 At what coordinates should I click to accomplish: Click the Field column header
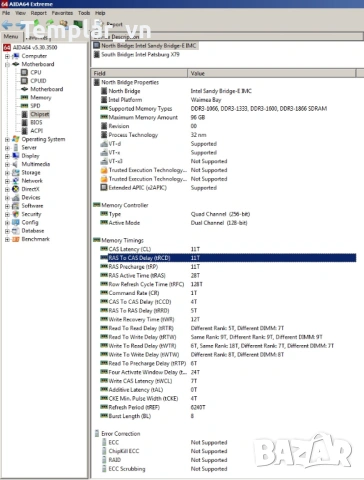(139, 73)
